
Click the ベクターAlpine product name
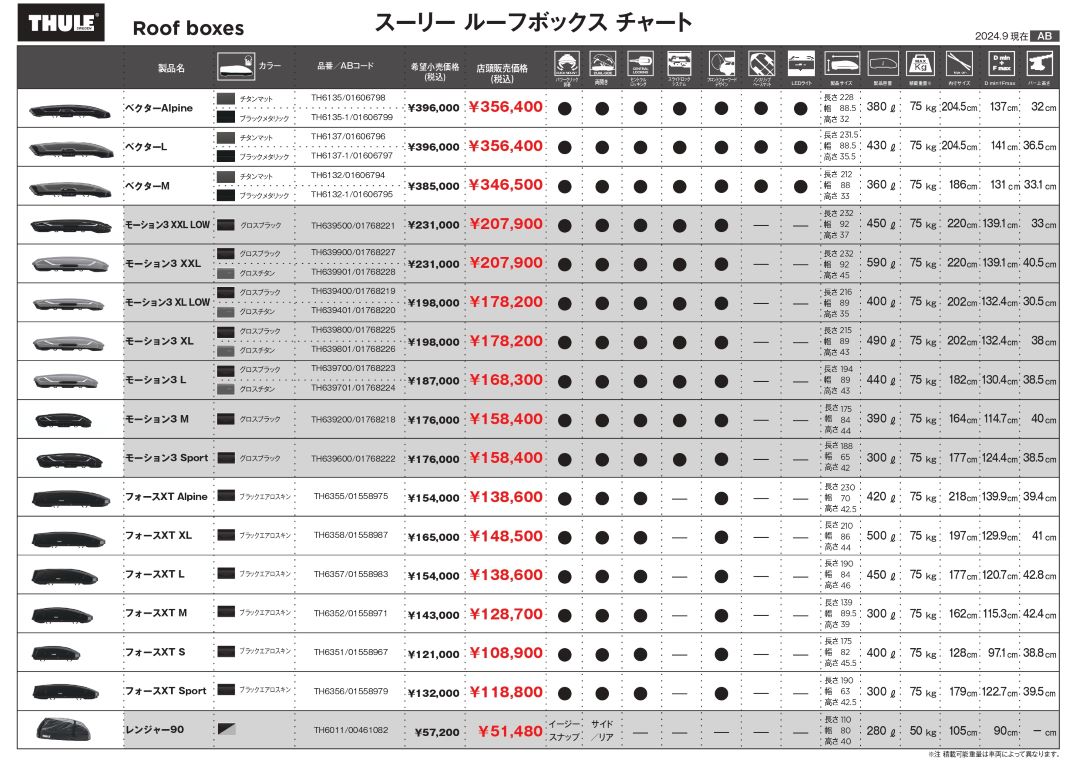[158, 108]
